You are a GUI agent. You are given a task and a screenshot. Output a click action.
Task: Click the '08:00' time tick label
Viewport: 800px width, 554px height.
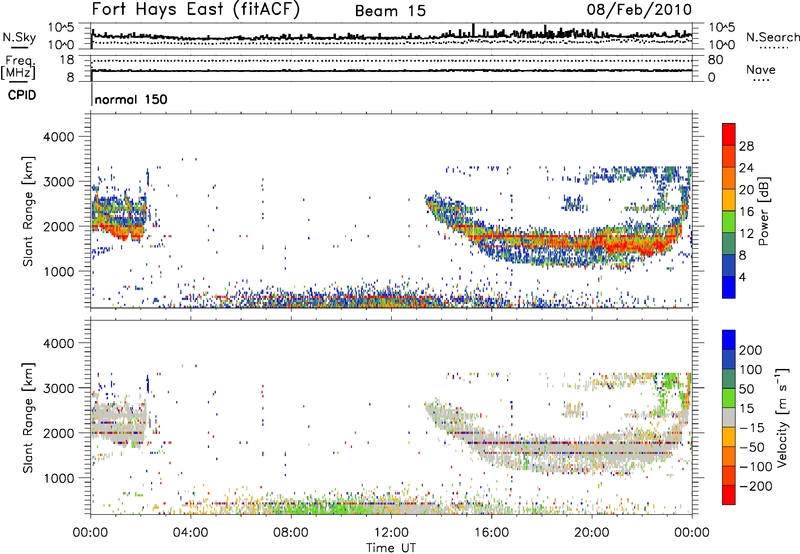(x=291, y=533)
